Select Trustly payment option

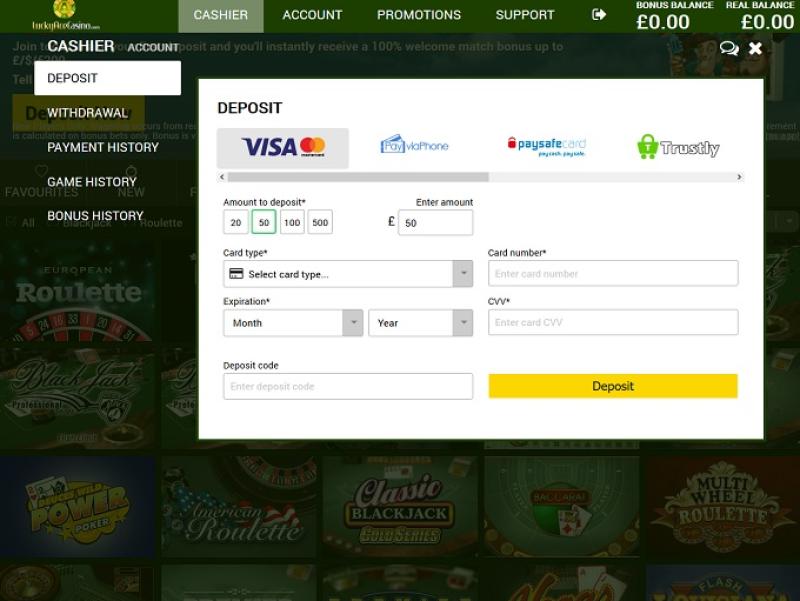678,147
